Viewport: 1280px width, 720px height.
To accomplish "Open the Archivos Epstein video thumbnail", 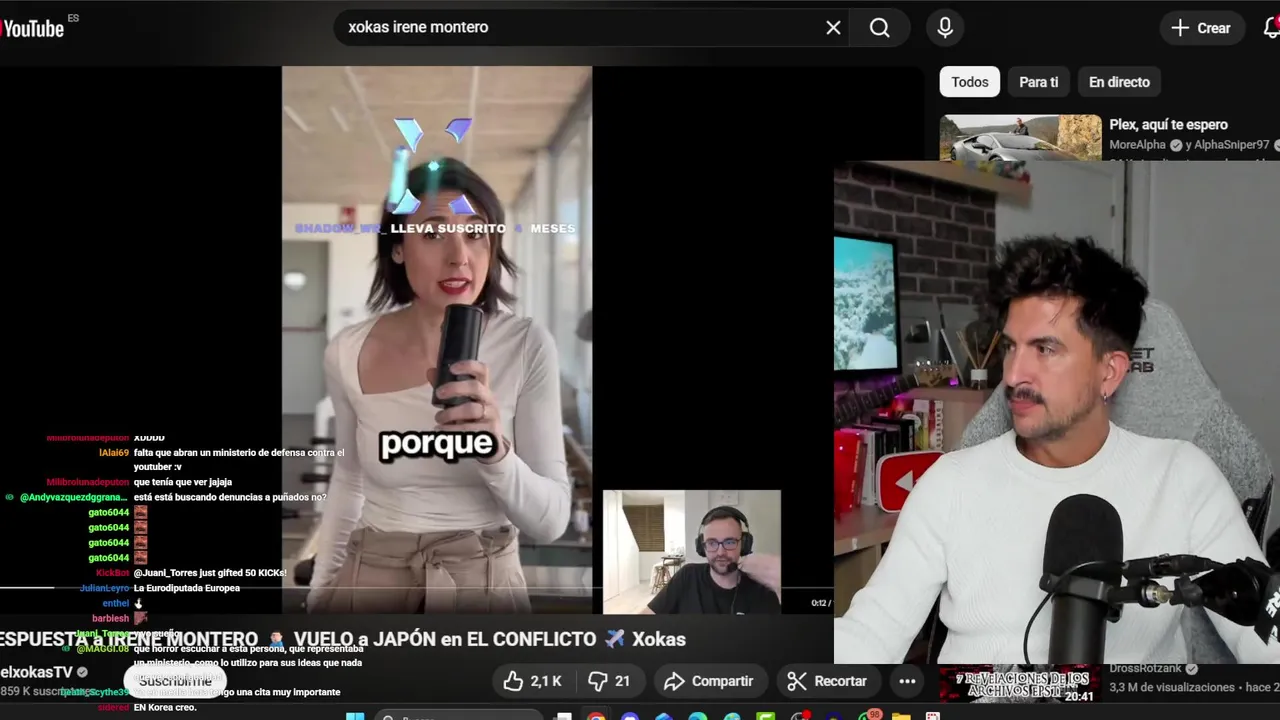I will 1019,683.
